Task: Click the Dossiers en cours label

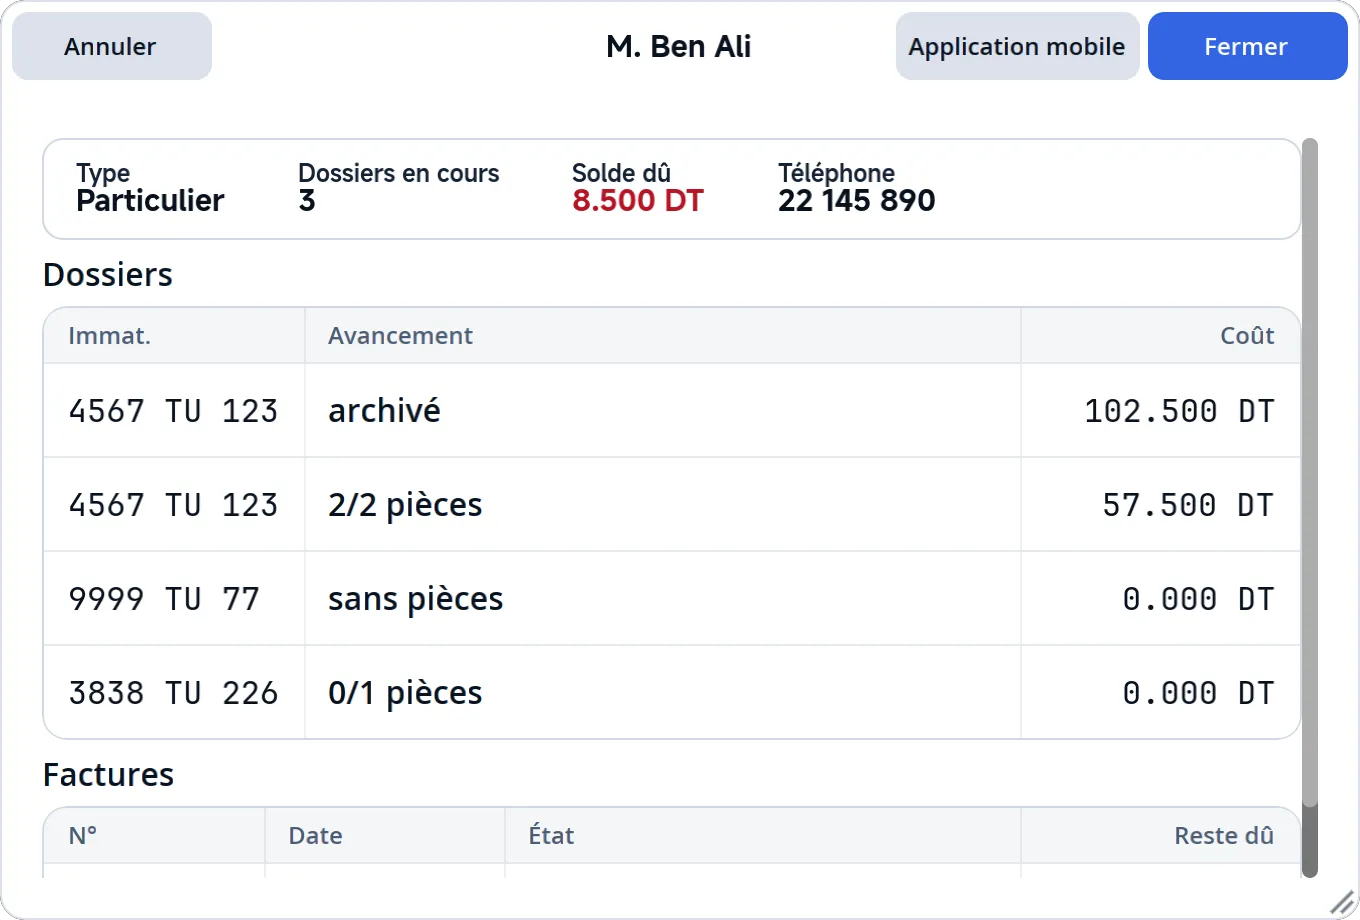Action: pyautogui.click(x=398, y=173)
